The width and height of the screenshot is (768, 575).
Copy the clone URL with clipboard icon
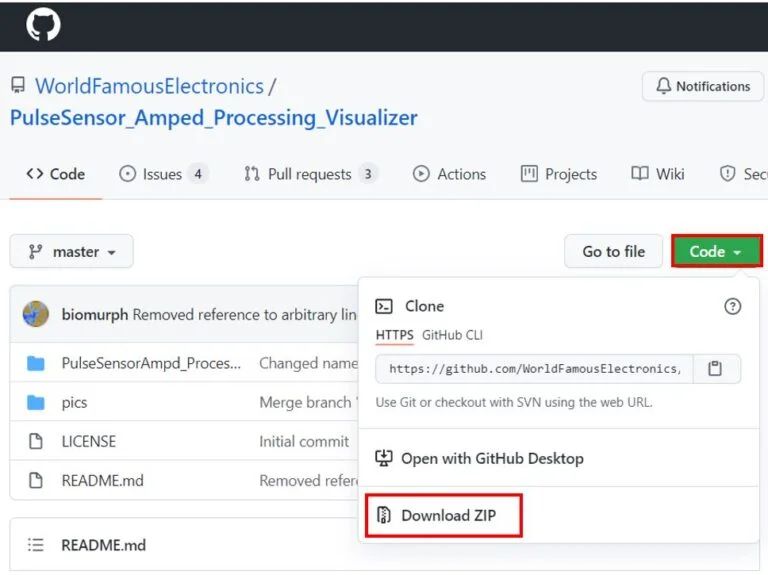pyautogui.click(x=715, y=368)
